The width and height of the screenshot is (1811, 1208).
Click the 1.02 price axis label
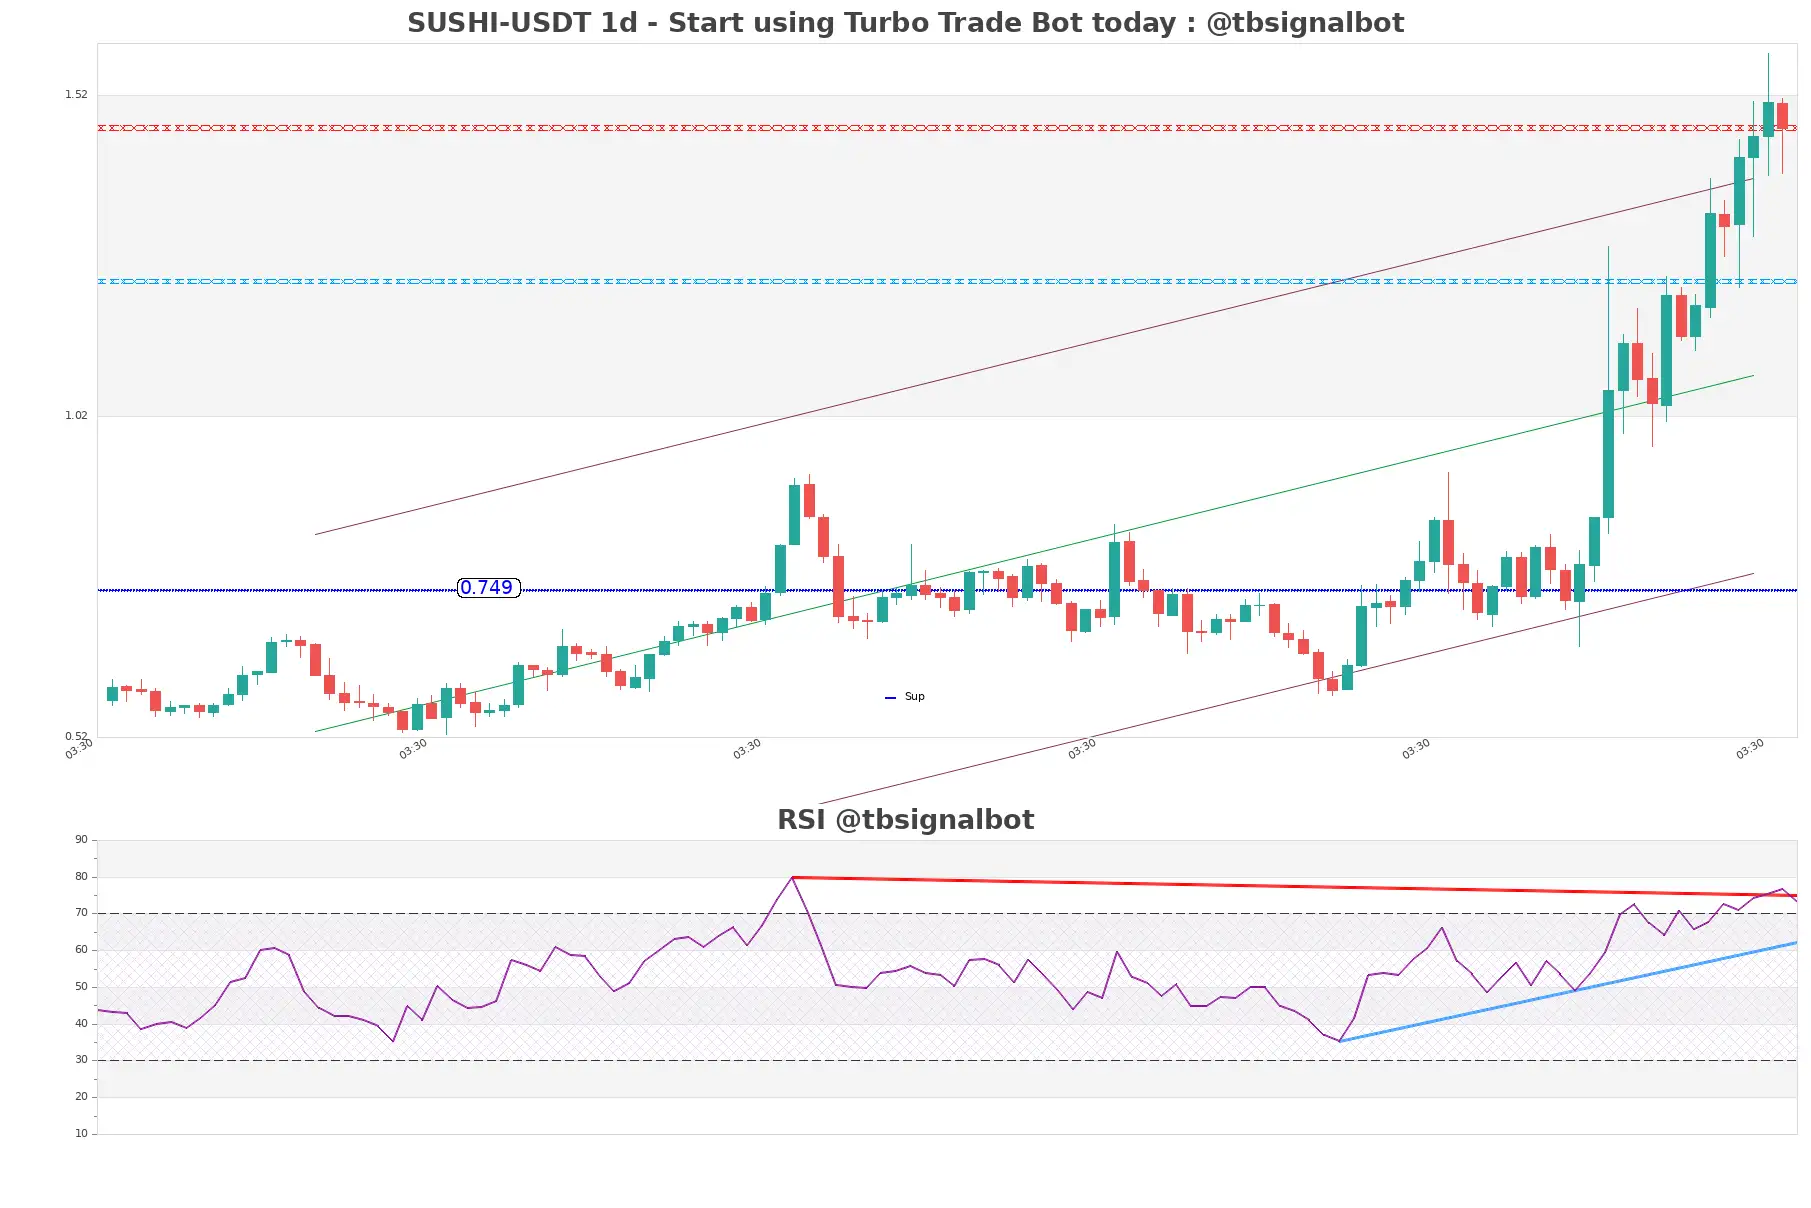(x=76, y=416)
